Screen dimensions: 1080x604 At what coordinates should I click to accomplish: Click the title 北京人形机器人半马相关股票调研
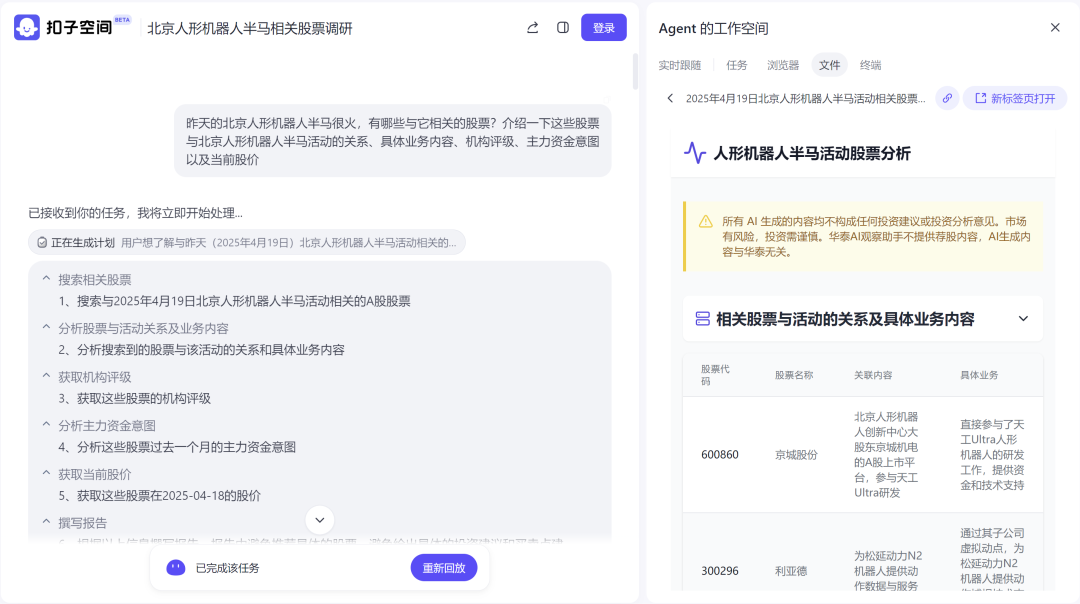pyautogui.click(x=250, y=28)
